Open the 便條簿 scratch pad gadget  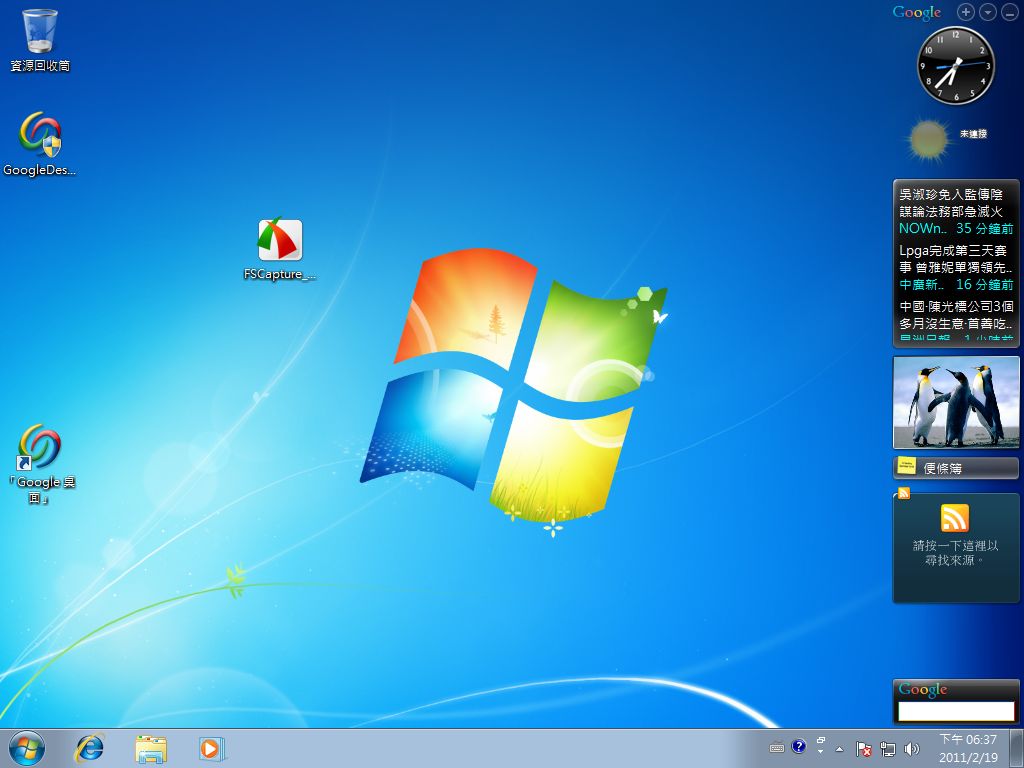[x=956, y=468]
